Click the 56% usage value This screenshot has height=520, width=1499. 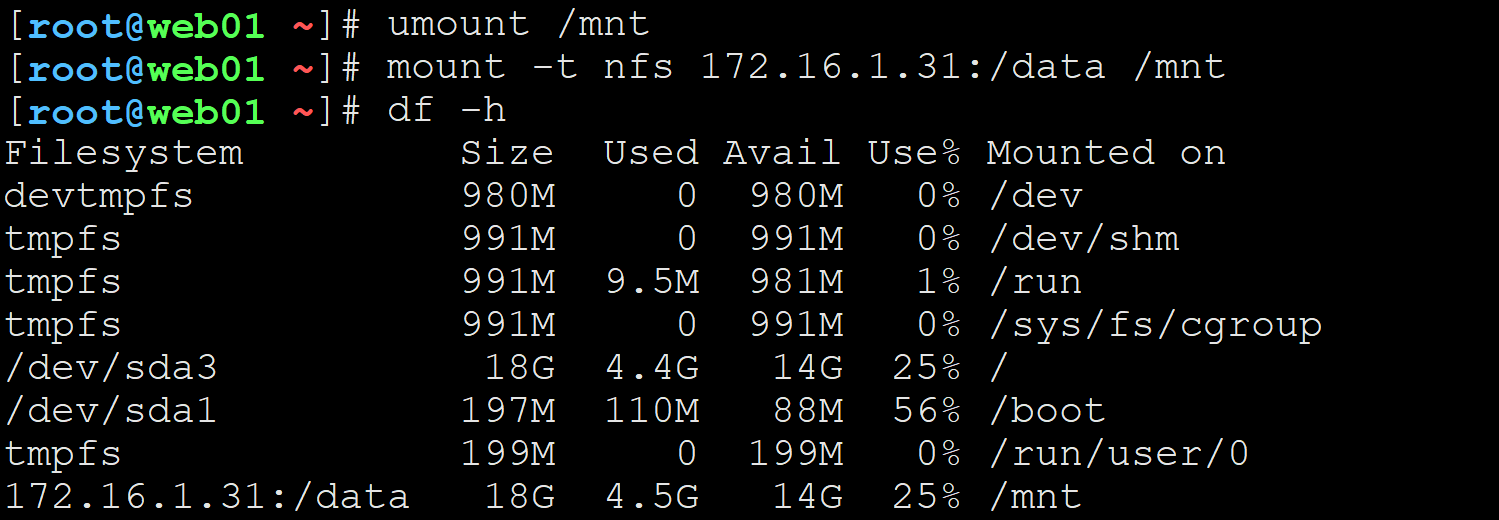(x=926, y=411)
